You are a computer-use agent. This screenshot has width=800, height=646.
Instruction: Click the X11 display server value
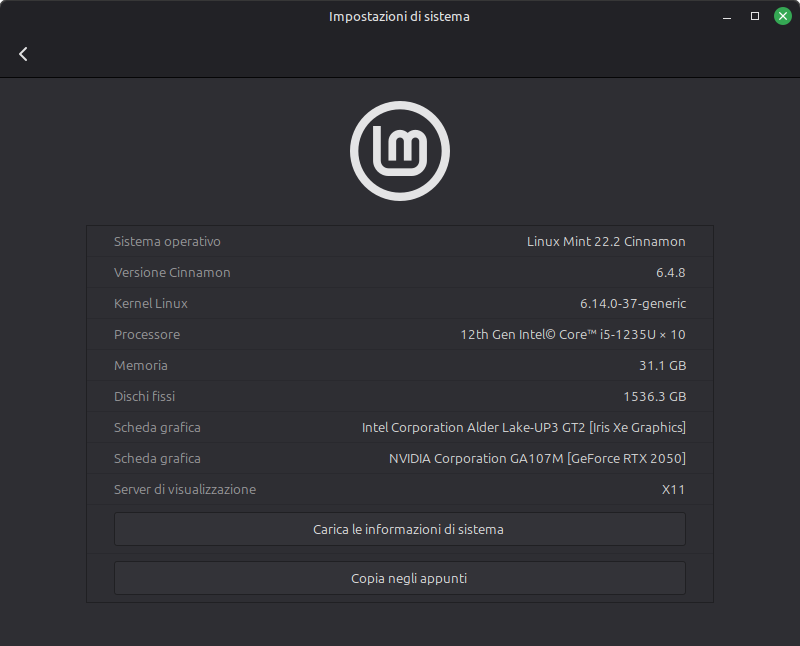click(673, 490)
